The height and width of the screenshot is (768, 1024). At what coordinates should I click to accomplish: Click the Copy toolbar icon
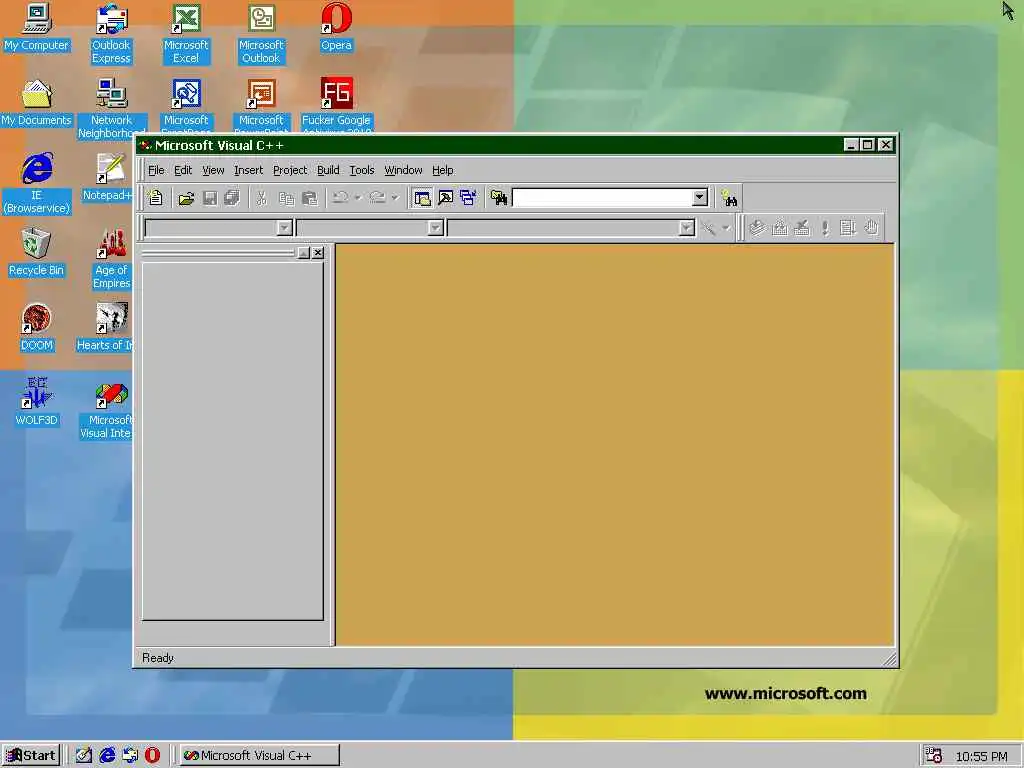click(286, 198)
